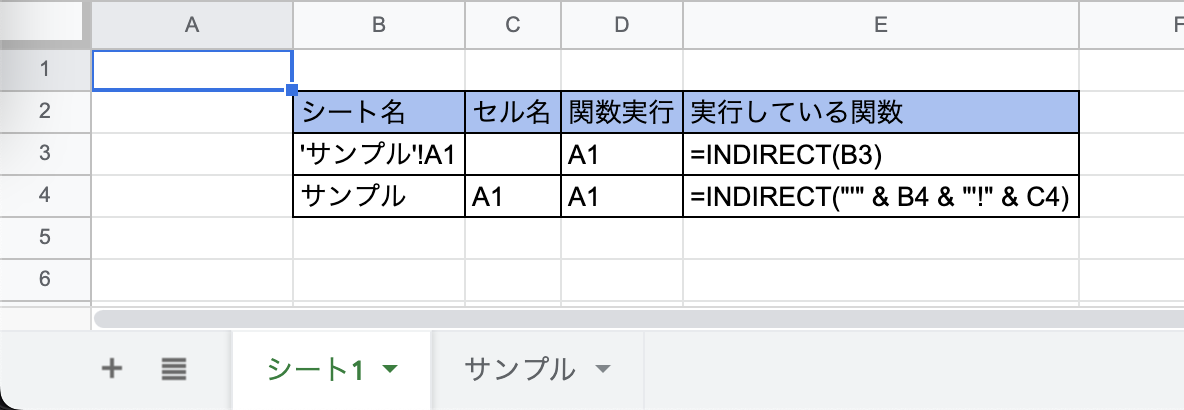Click the シート名 header cell

379,112
